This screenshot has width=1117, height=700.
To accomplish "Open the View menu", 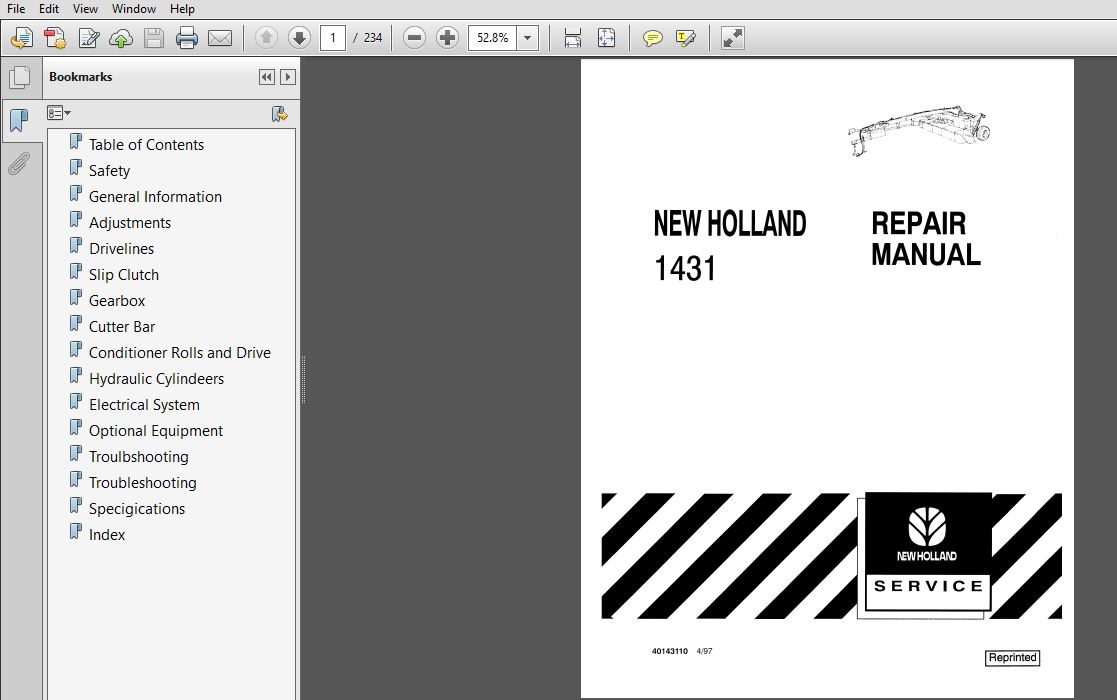I will point(85,9).
